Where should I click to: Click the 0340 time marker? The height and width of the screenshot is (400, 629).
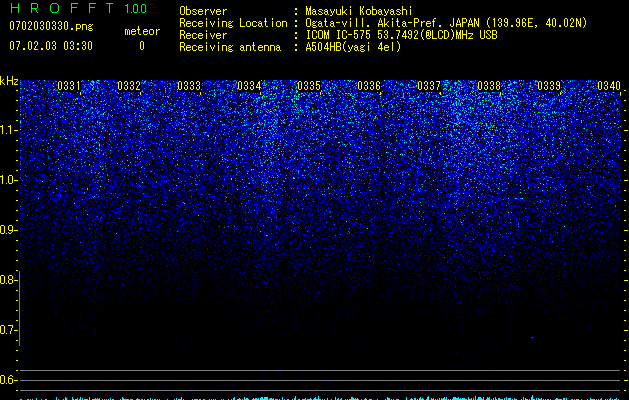609,86
